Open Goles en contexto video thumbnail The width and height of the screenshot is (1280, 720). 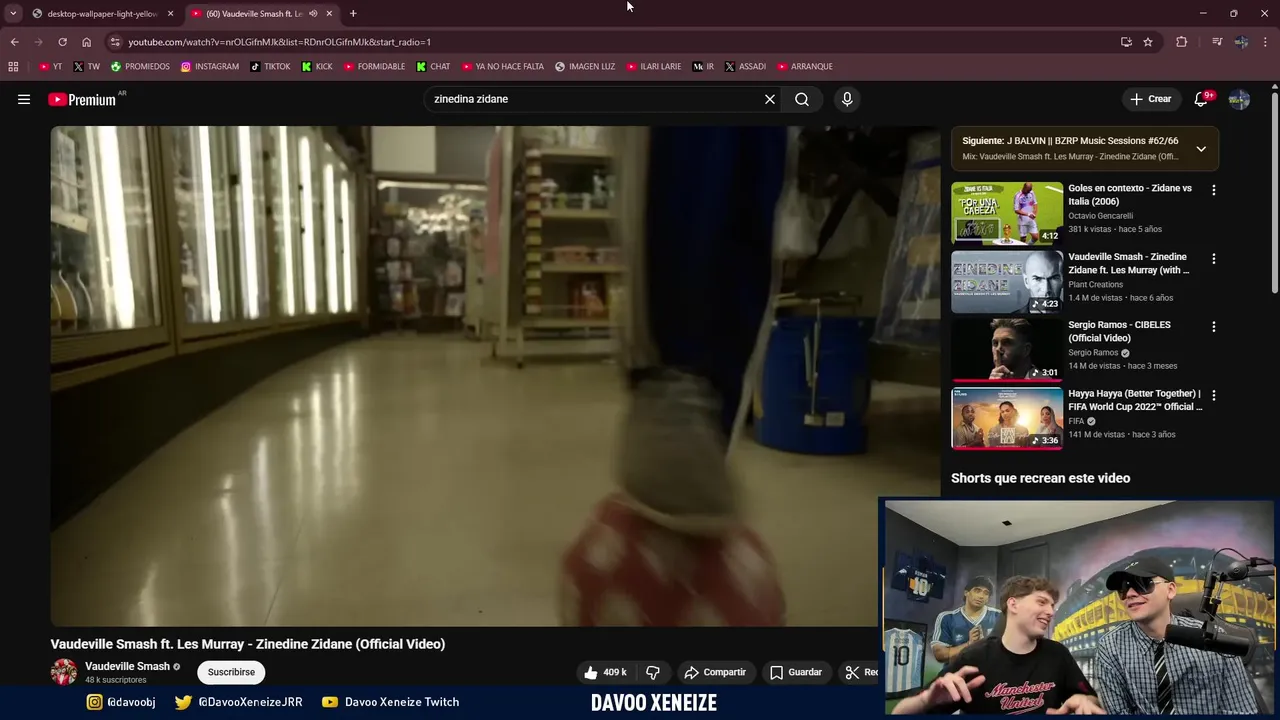pos(1007,213)
